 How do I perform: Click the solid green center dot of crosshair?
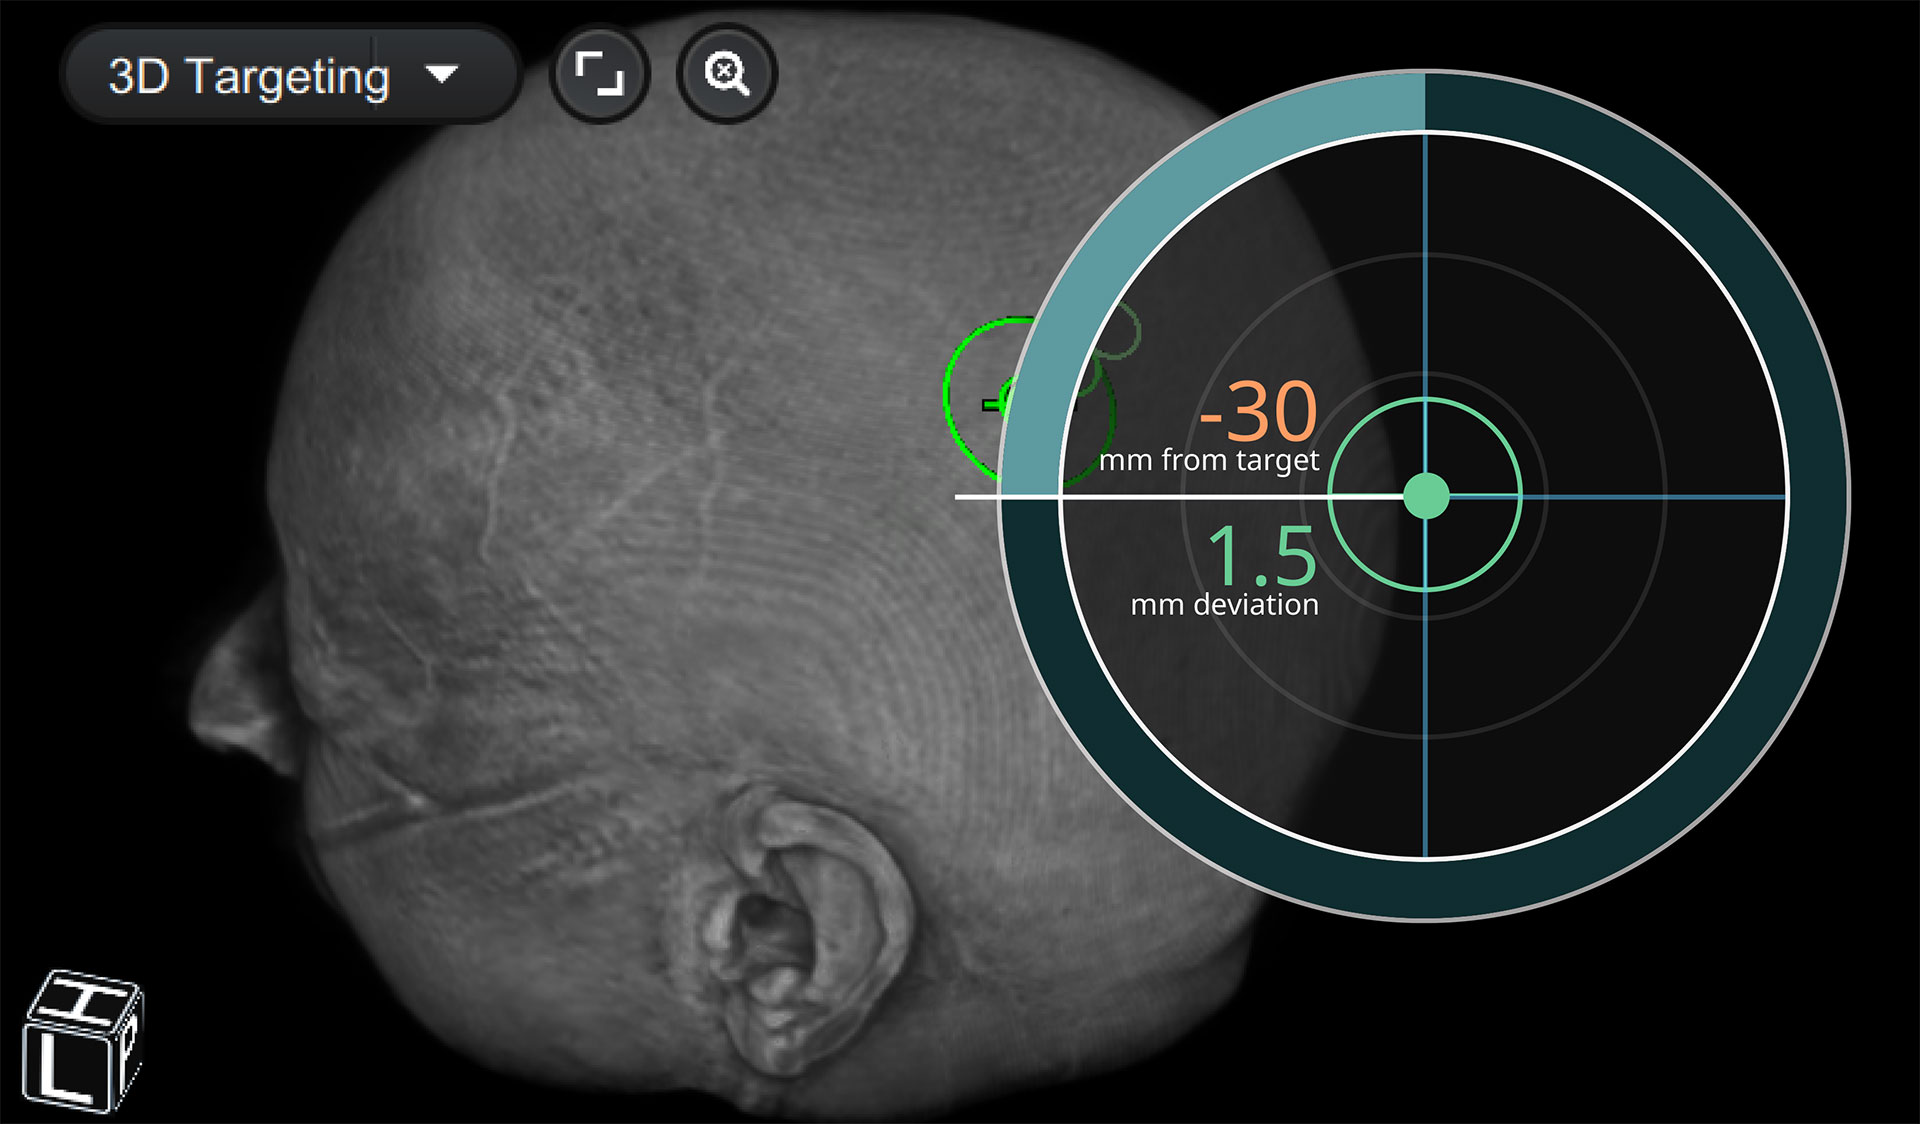1426,496
